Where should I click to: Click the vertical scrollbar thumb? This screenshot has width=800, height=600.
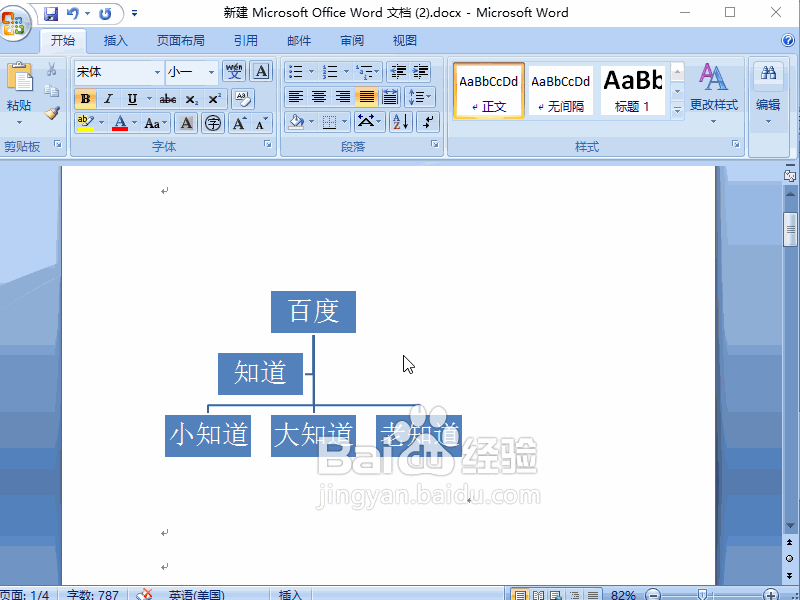coord(790,229)
